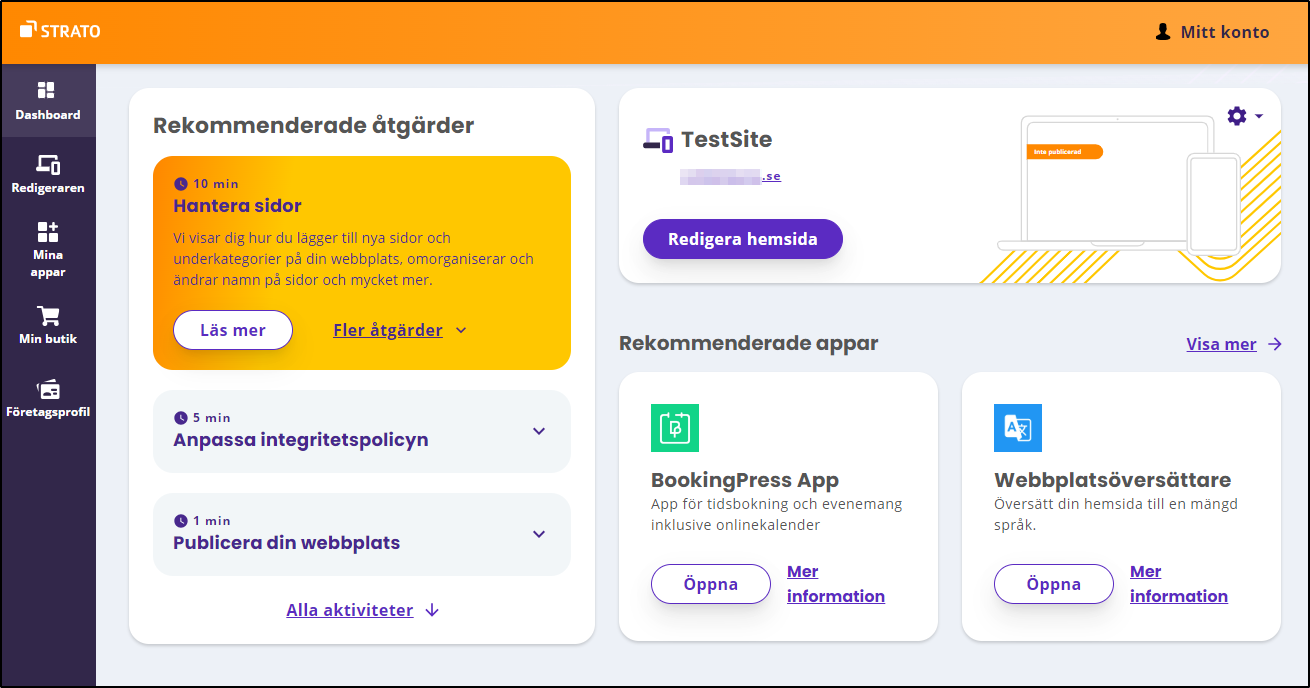Expand Anpassa integritetspolicyn section
Screen dimensions: 1310x688
point(539,431)
